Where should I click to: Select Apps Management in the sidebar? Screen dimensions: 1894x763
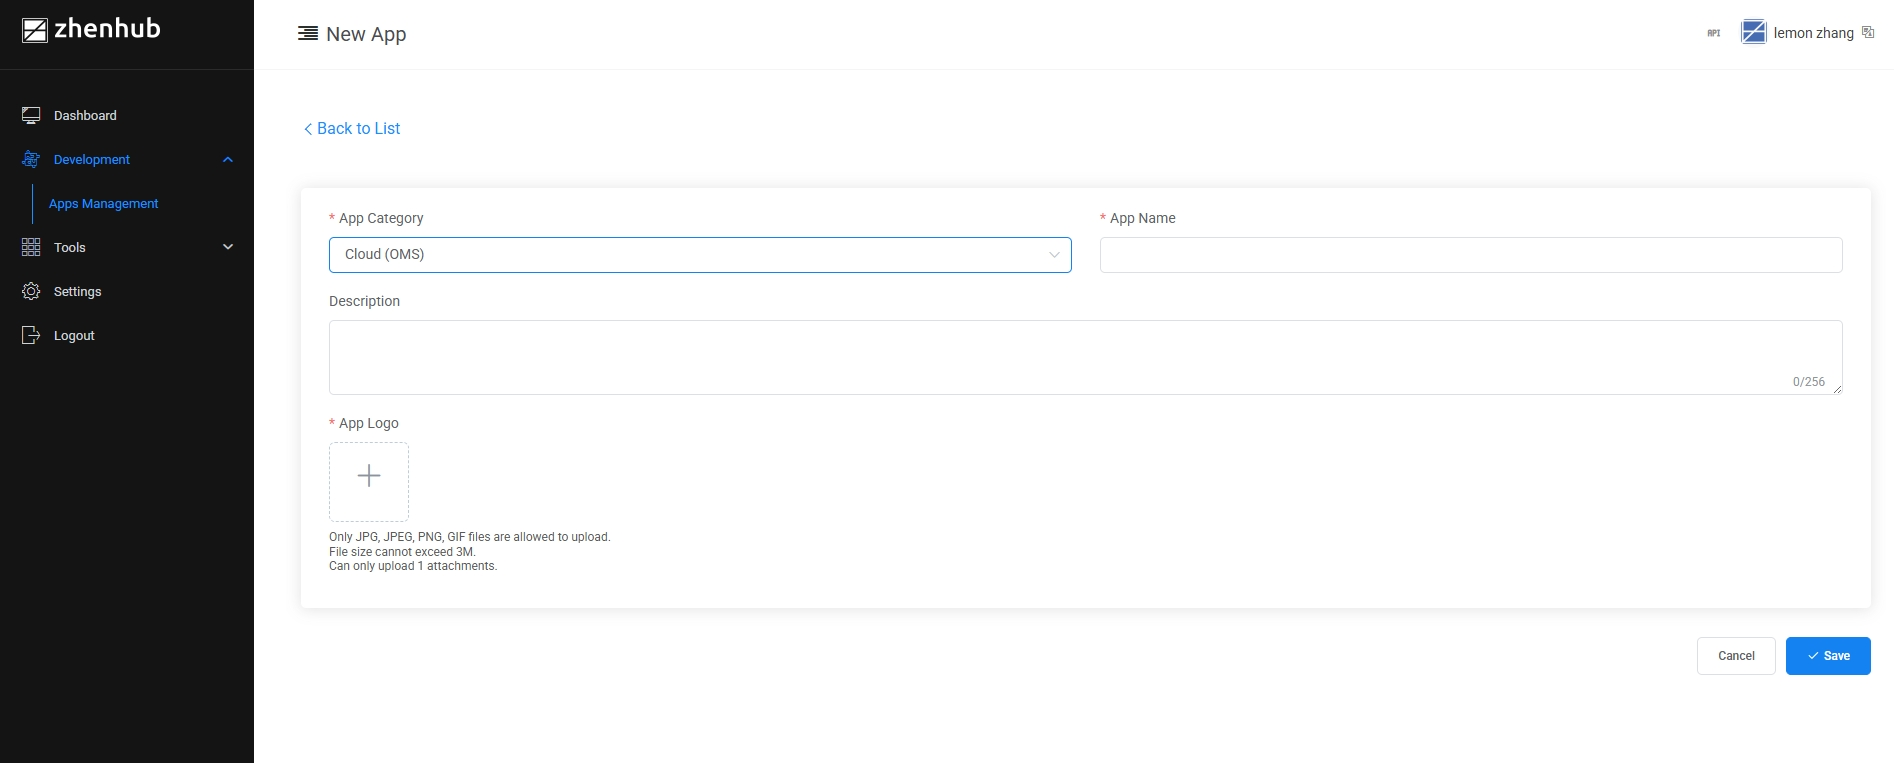(x=104, y=204)
